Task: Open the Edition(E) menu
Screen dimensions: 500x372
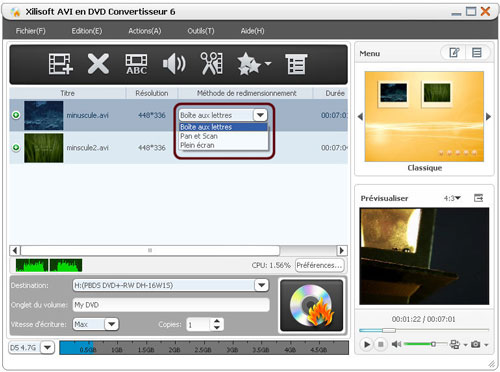Action: [x=87, y=31]
